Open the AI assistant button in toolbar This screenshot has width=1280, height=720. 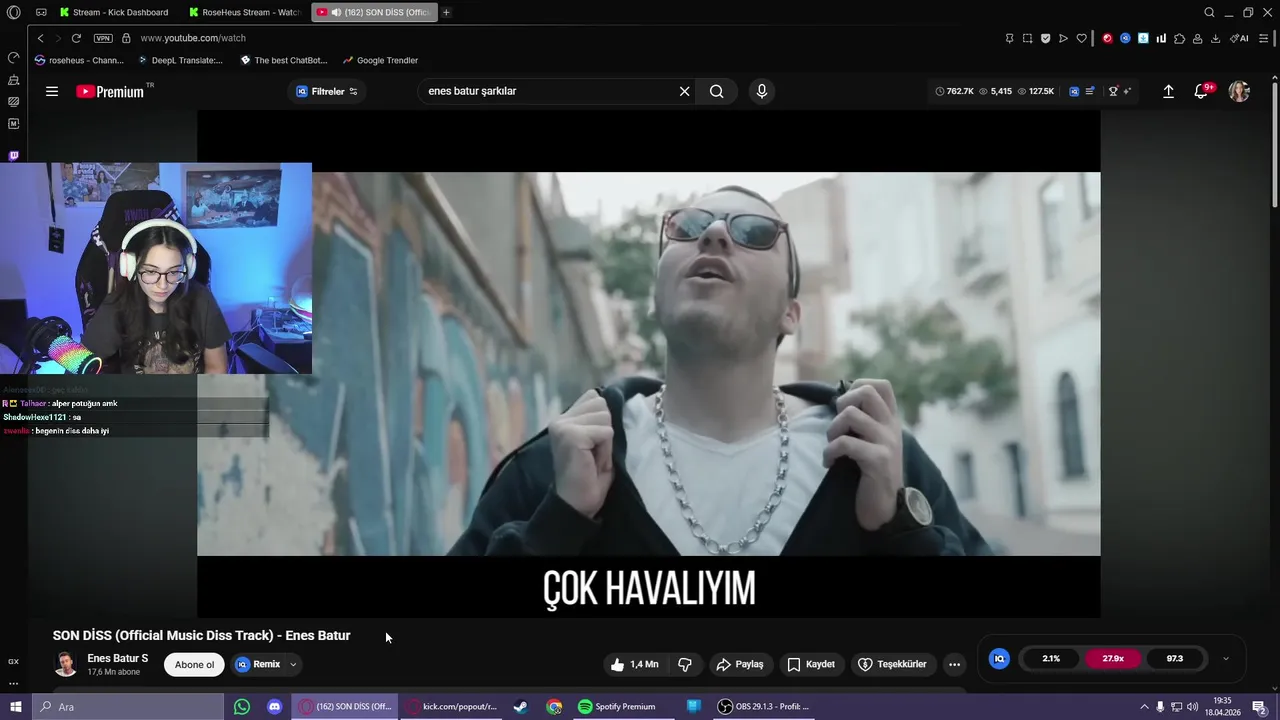click(x=1239, y=38)
